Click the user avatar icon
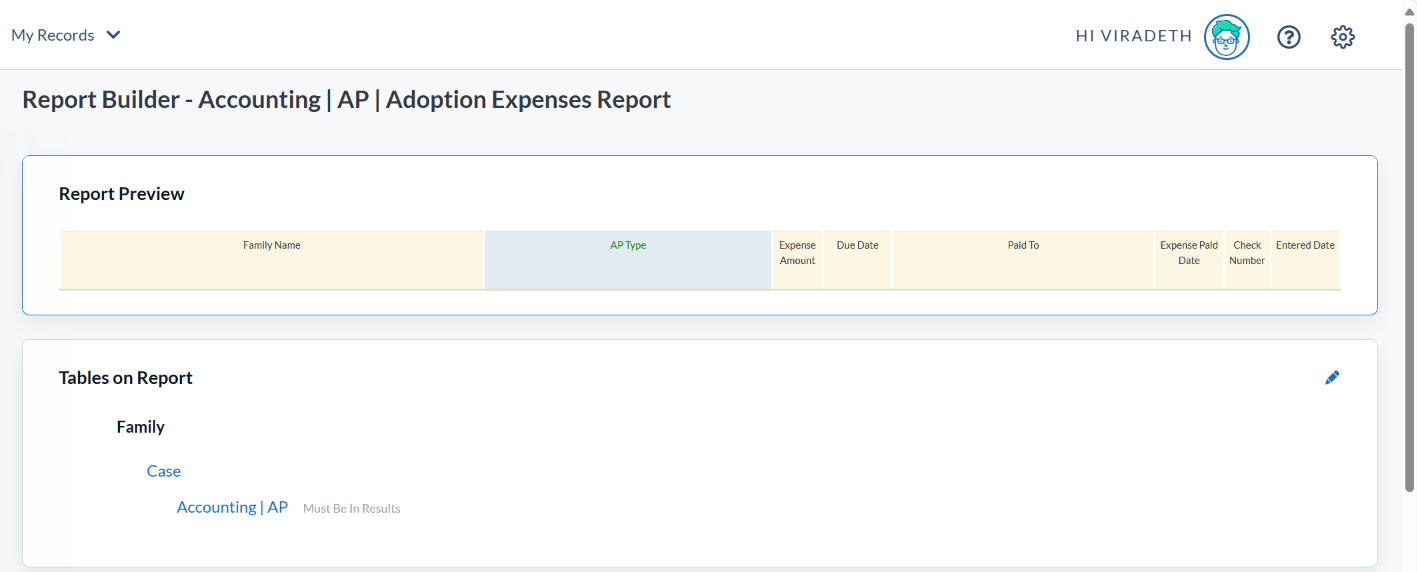This screenshot has height=572, width=1417. coord(1227,37)
